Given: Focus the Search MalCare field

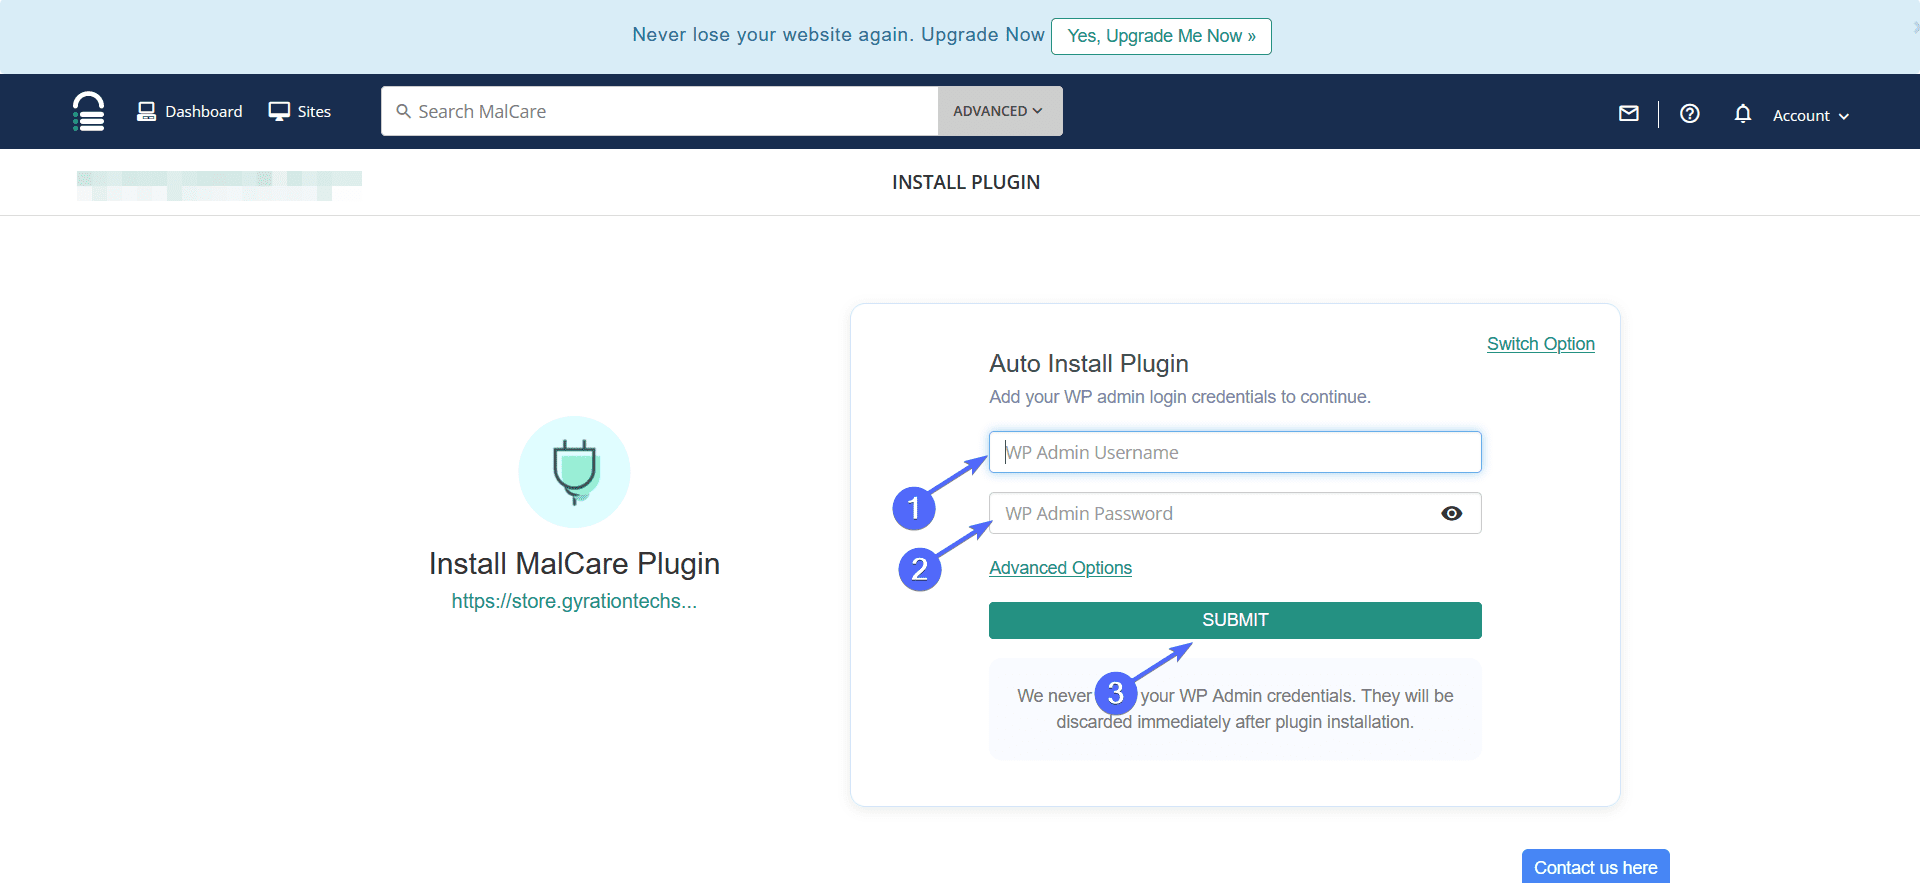Looking at the screenshot, I should coord(660,111).
